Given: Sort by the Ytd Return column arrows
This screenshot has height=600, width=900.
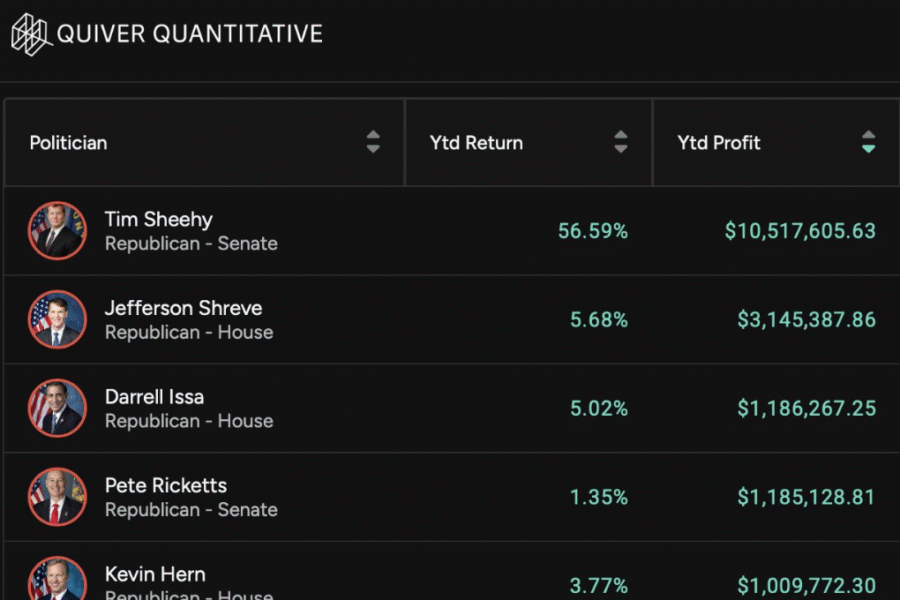Looking at the screenshot, I should (x=621, y=142).
